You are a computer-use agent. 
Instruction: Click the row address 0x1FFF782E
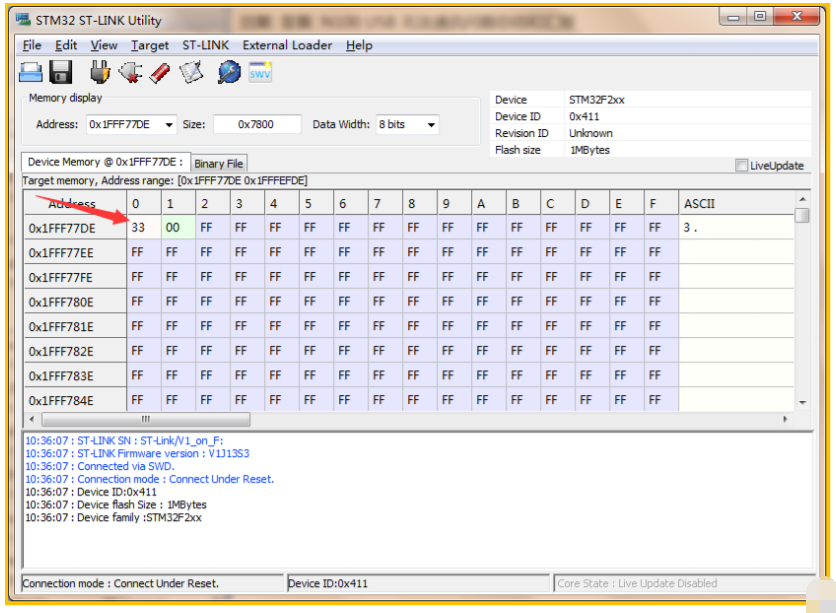[x=75, y=351]
